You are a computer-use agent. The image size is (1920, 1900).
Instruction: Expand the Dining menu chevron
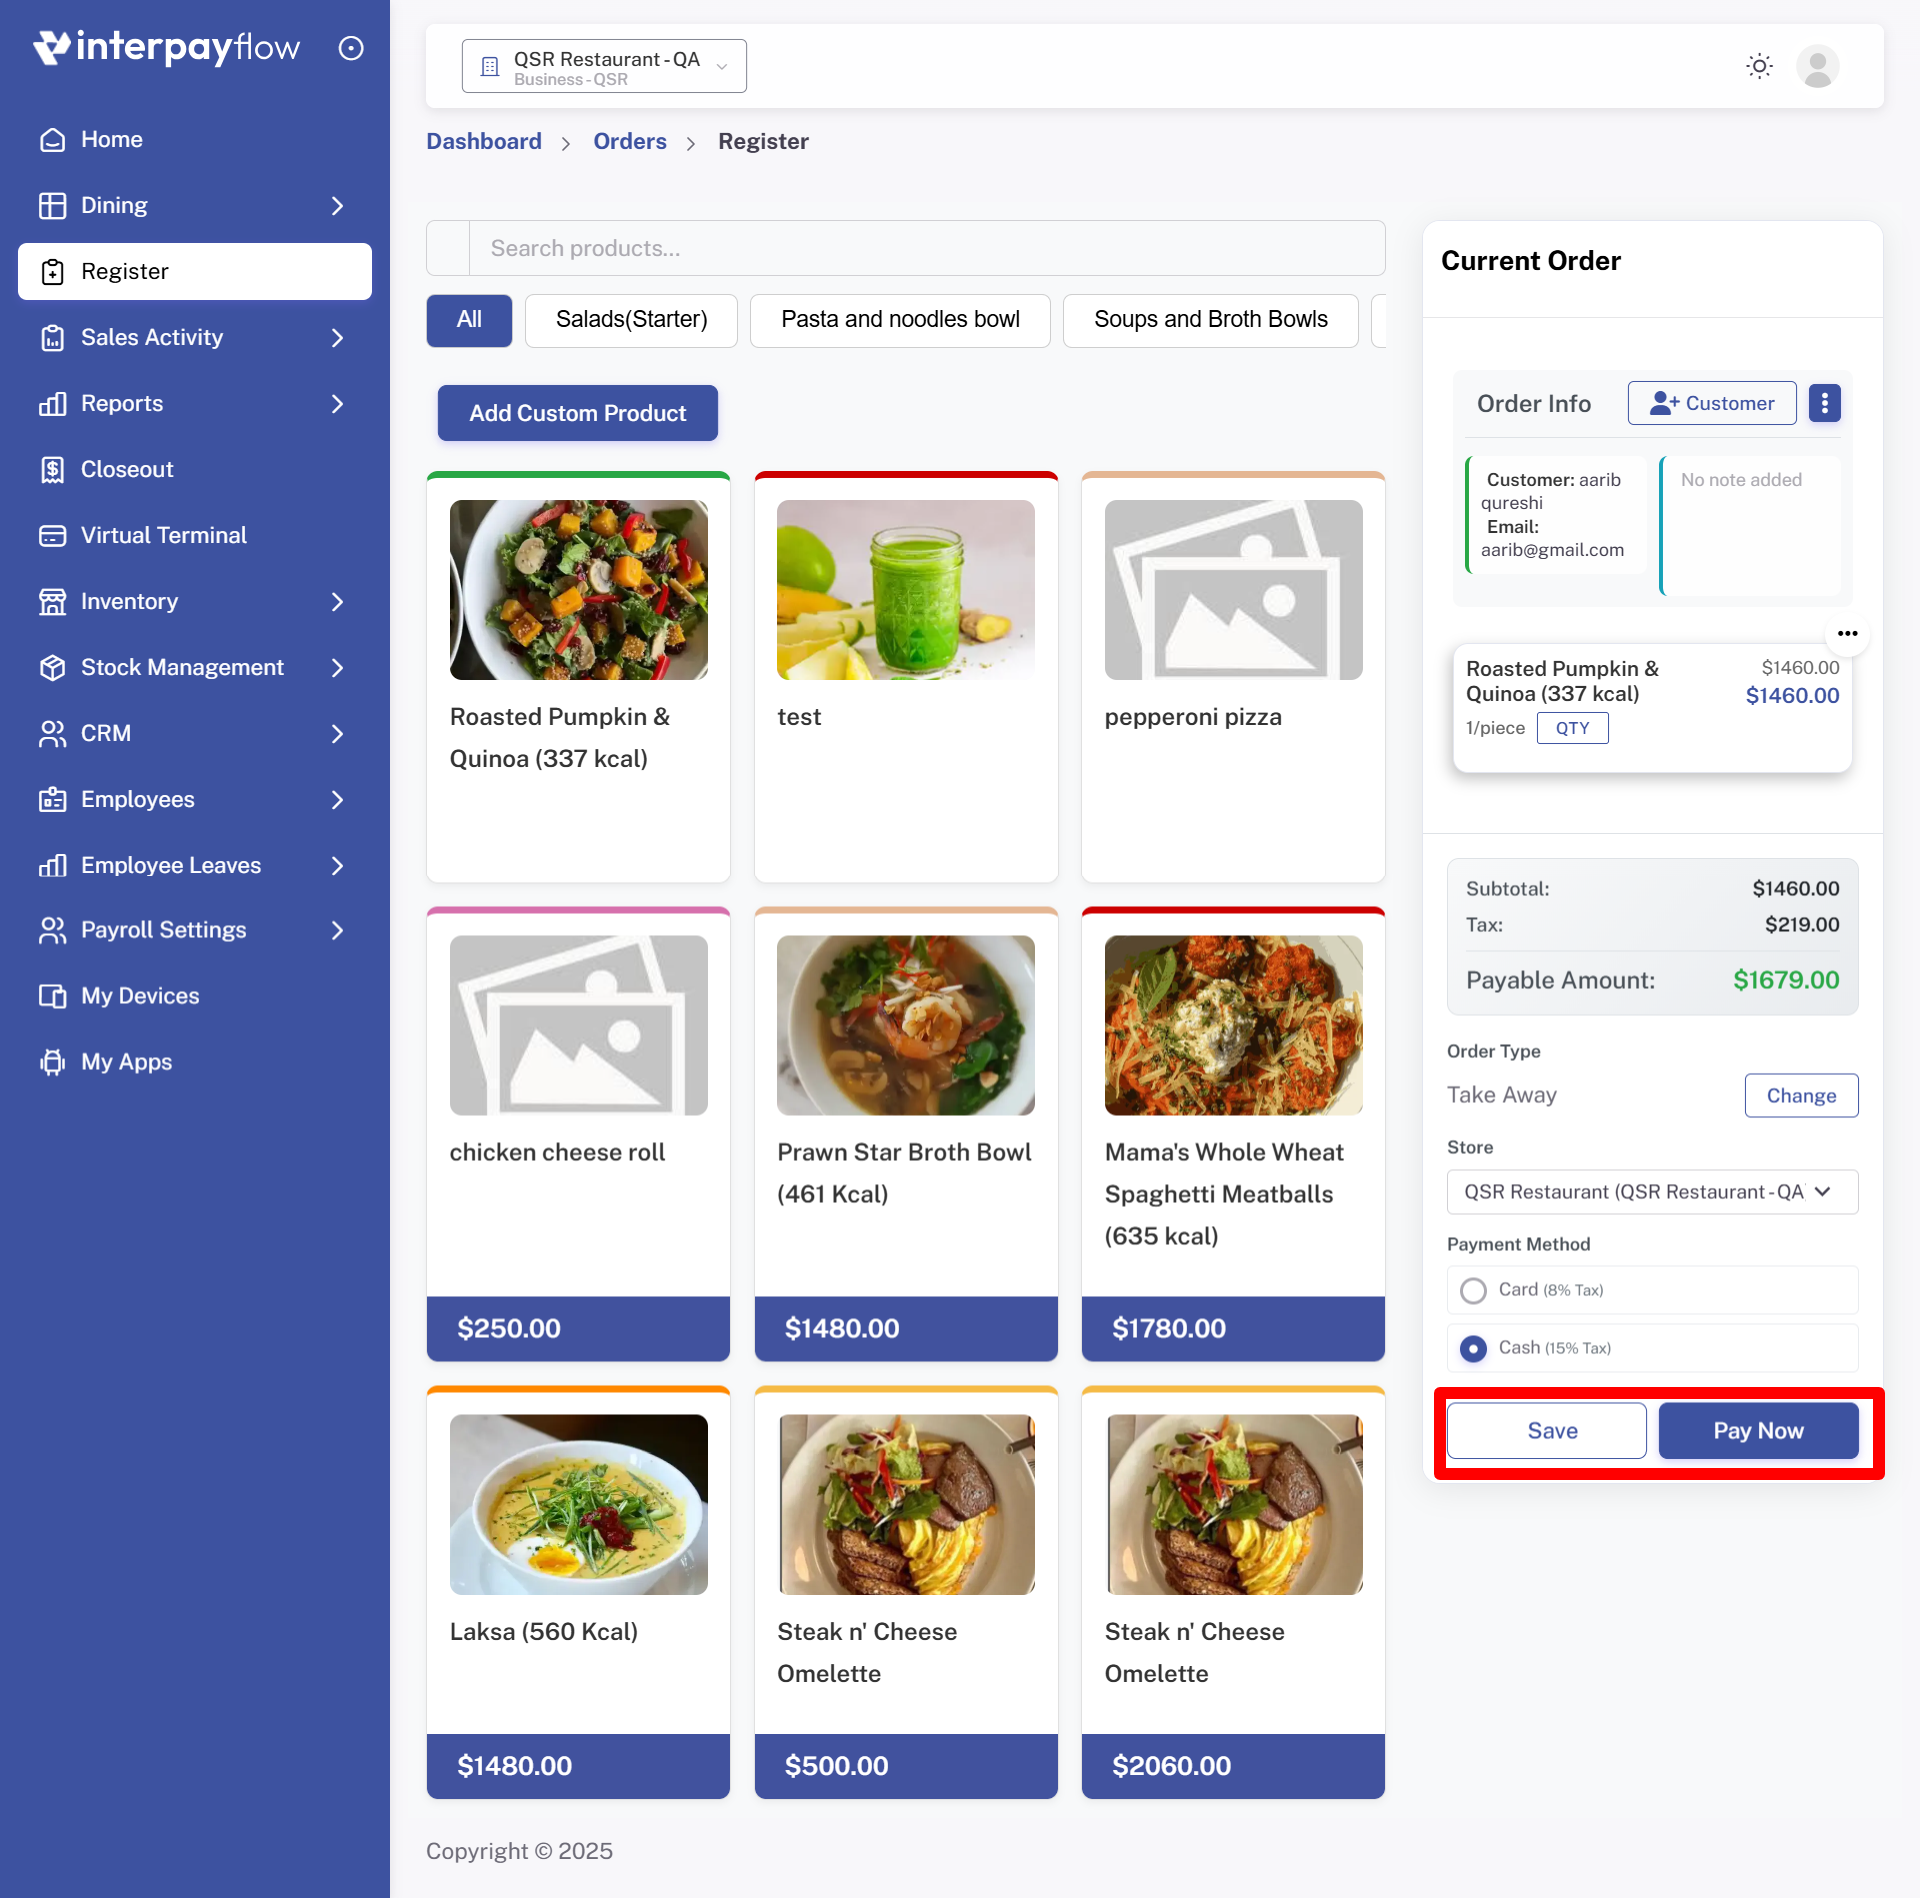pyautogui.click(x=337, y=206)
